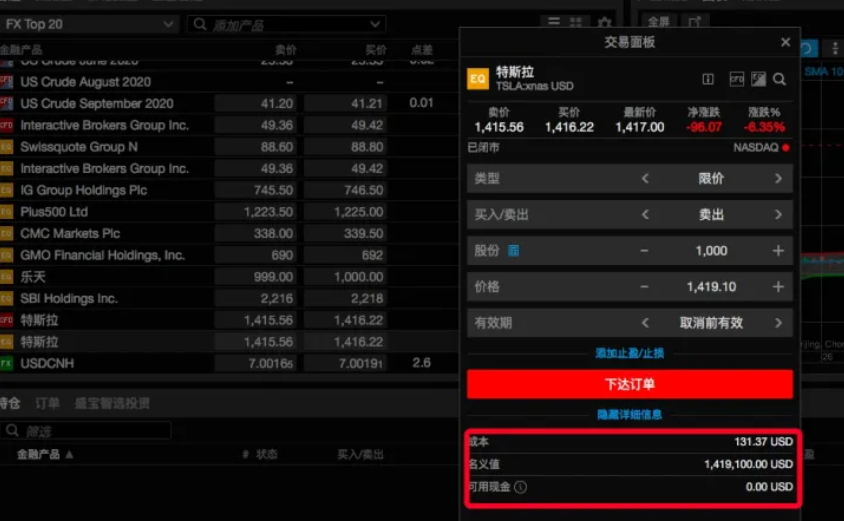This screenshot has height=521, width=844.
Task: Switch order type to next option
Action: (778, 179)
